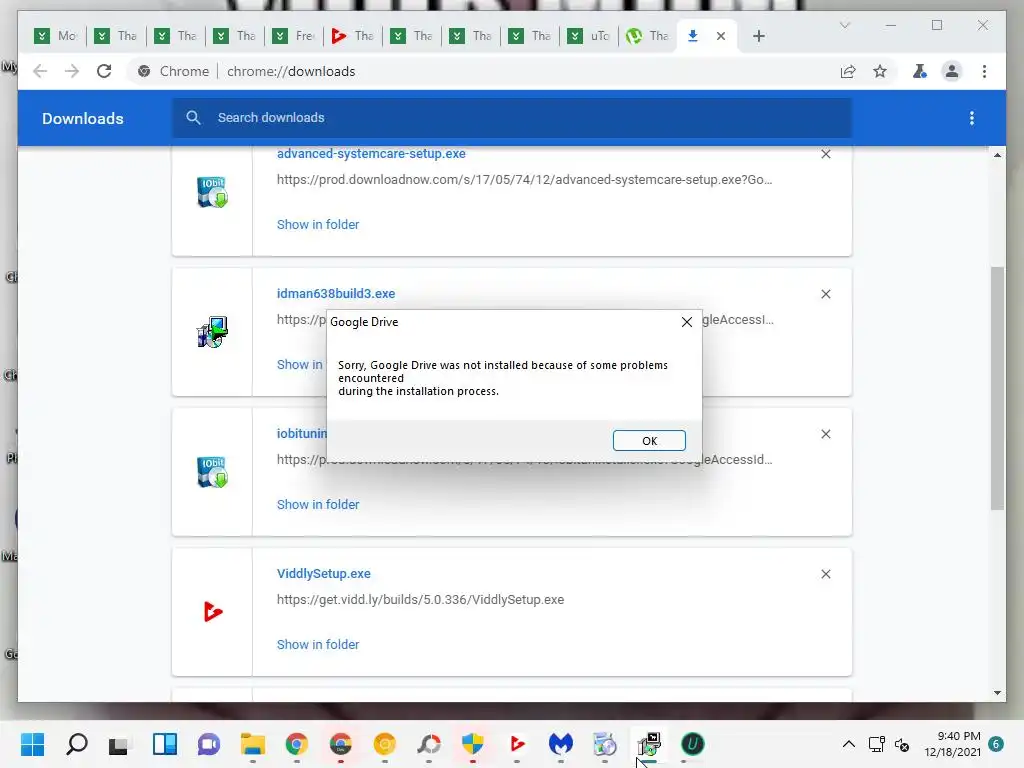Open network status tray icon

pos(876,744)
